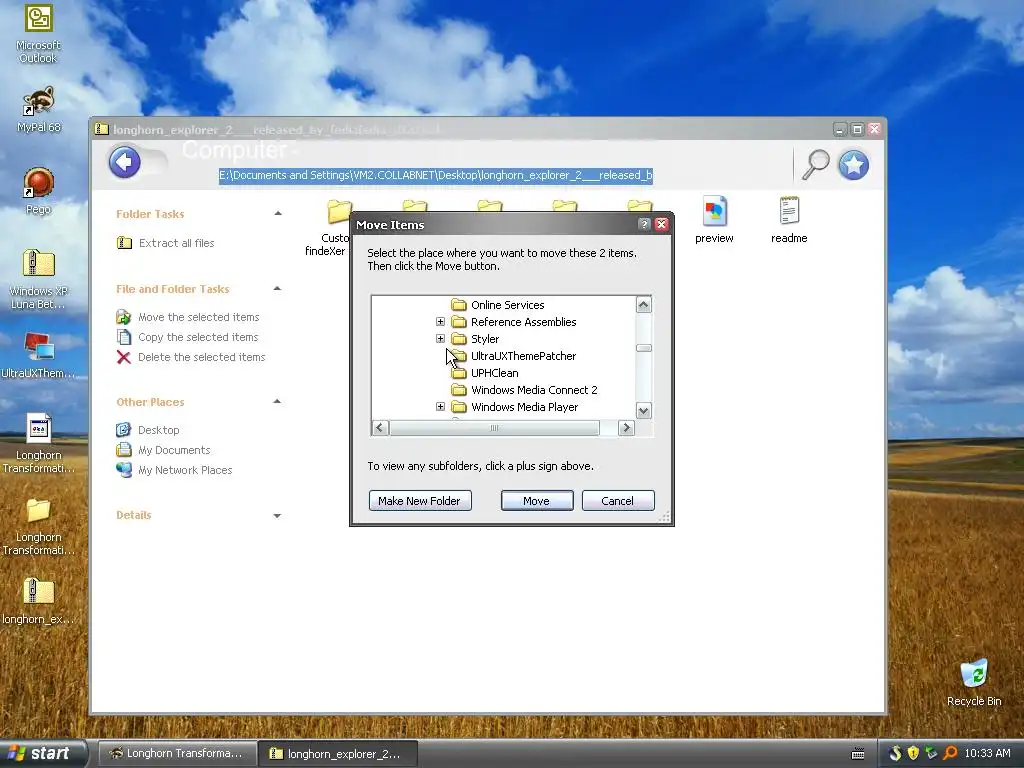Click the Copy selected items icon
Image resolution: width=1024 pixels, height=768 pixels.
[123, 337]
